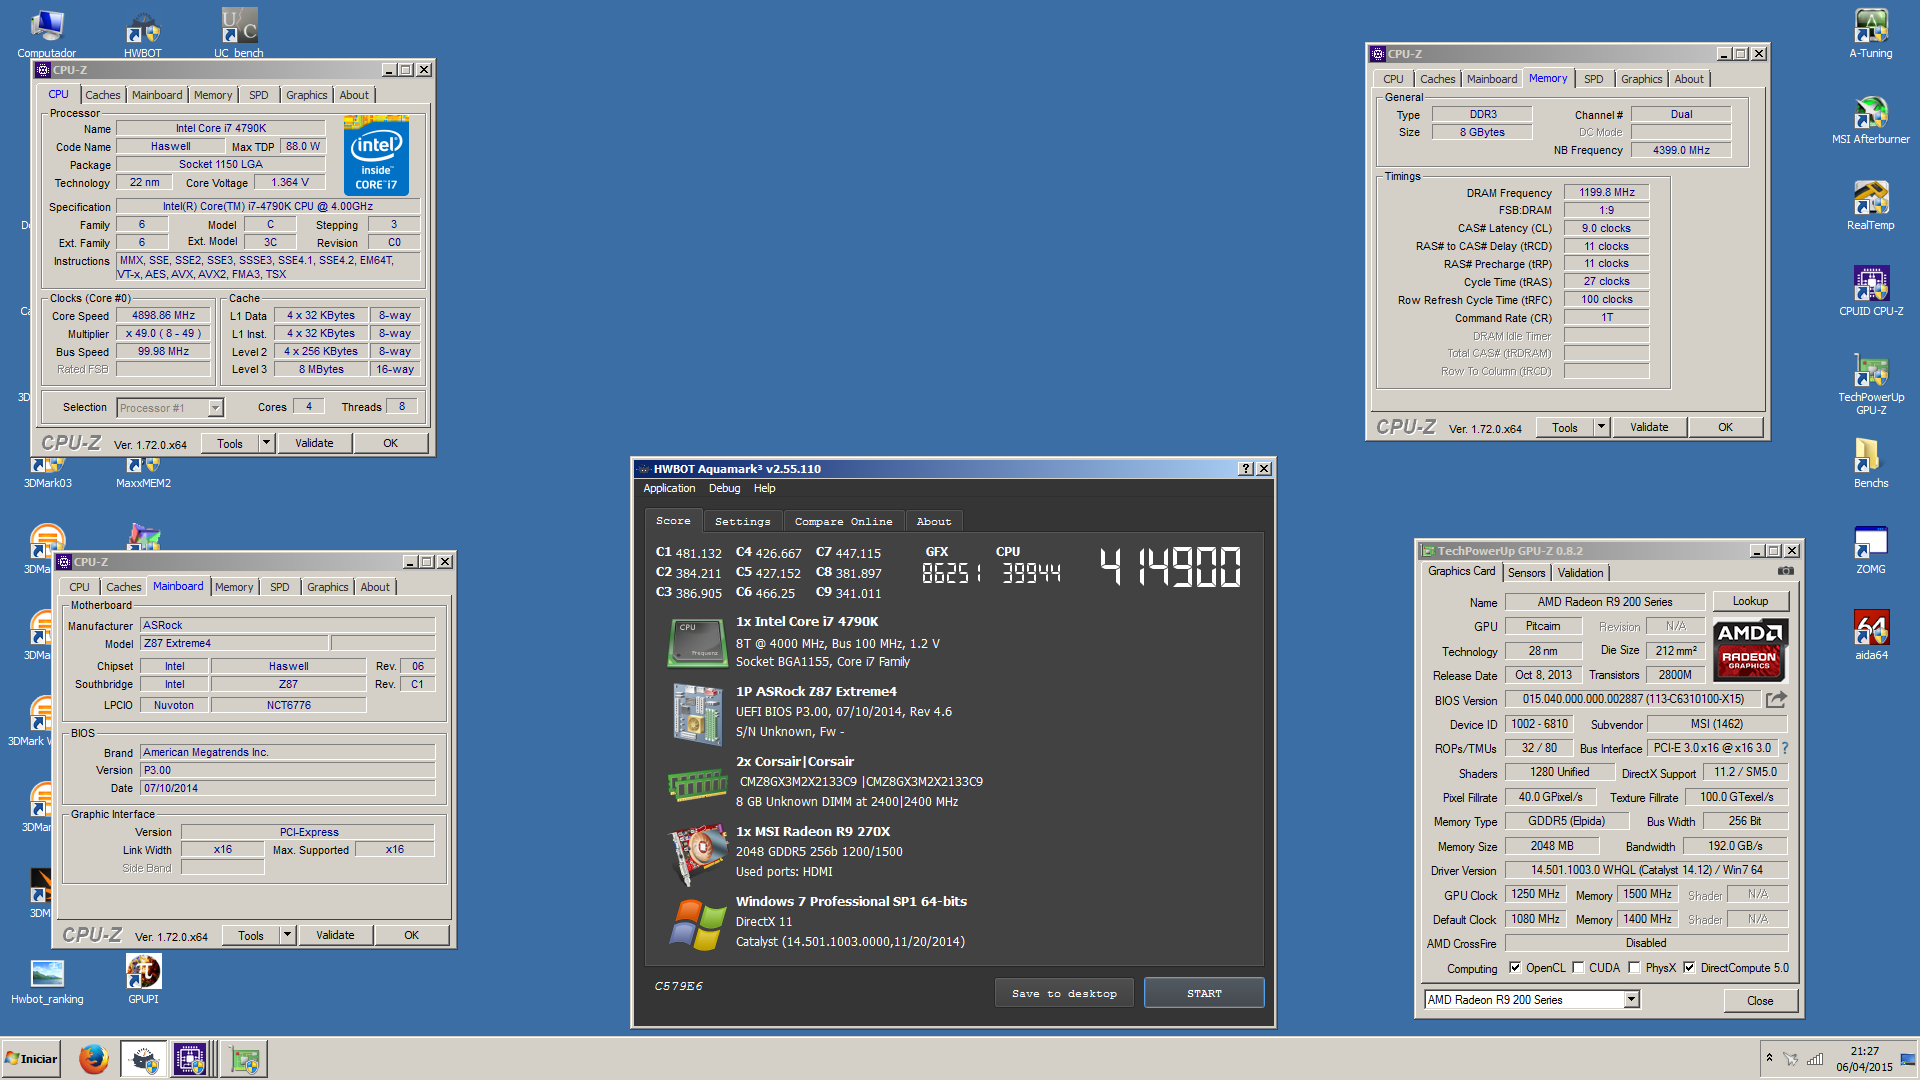The image size is (1920, 1080).
Task: Switch to Sensors tab in GPU-Z
Action: (1526, 573)
